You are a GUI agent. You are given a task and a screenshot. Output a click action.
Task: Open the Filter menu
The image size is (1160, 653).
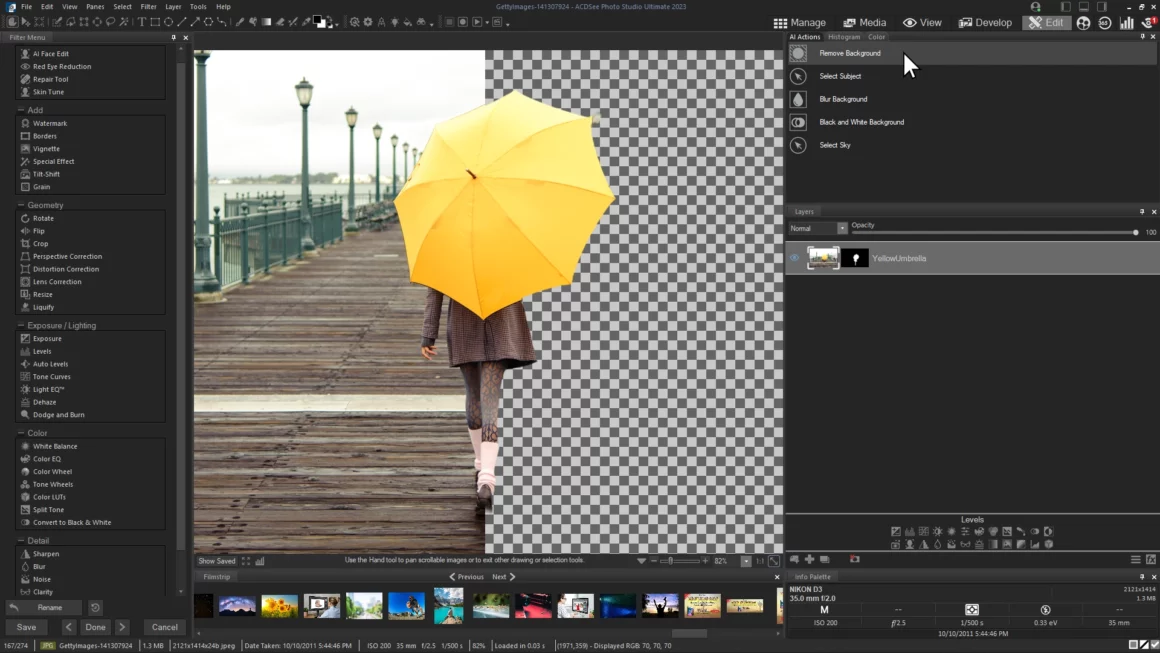[148, 7]
